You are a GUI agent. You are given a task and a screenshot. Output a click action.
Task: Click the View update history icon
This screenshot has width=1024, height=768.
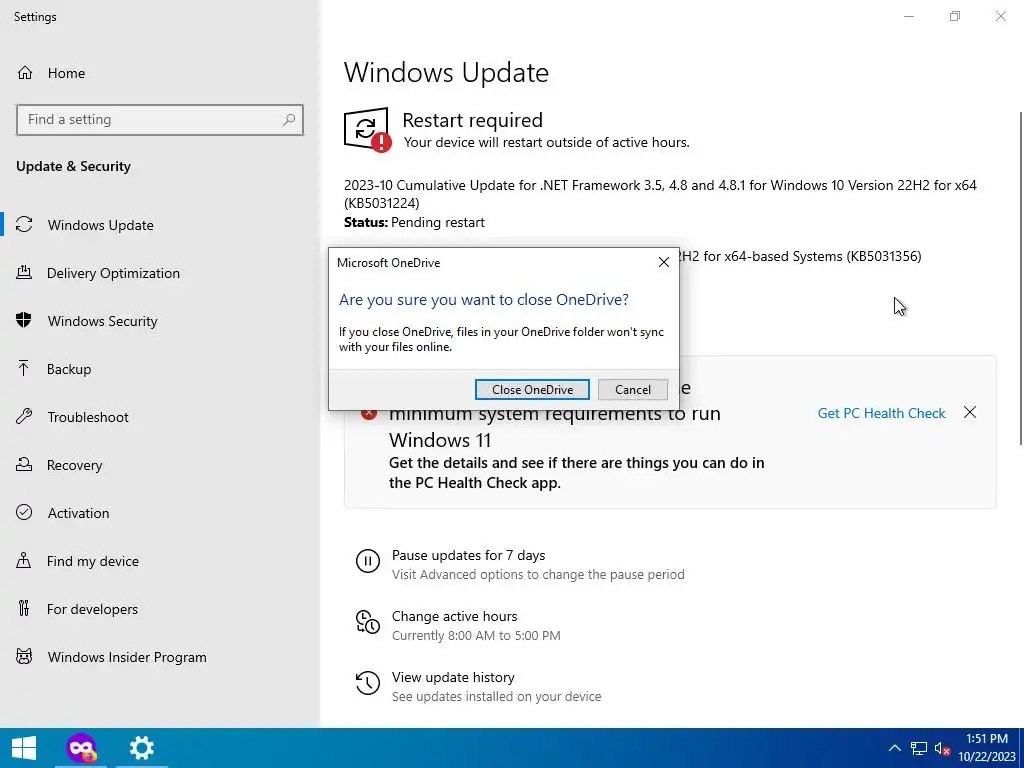point(368,683)
